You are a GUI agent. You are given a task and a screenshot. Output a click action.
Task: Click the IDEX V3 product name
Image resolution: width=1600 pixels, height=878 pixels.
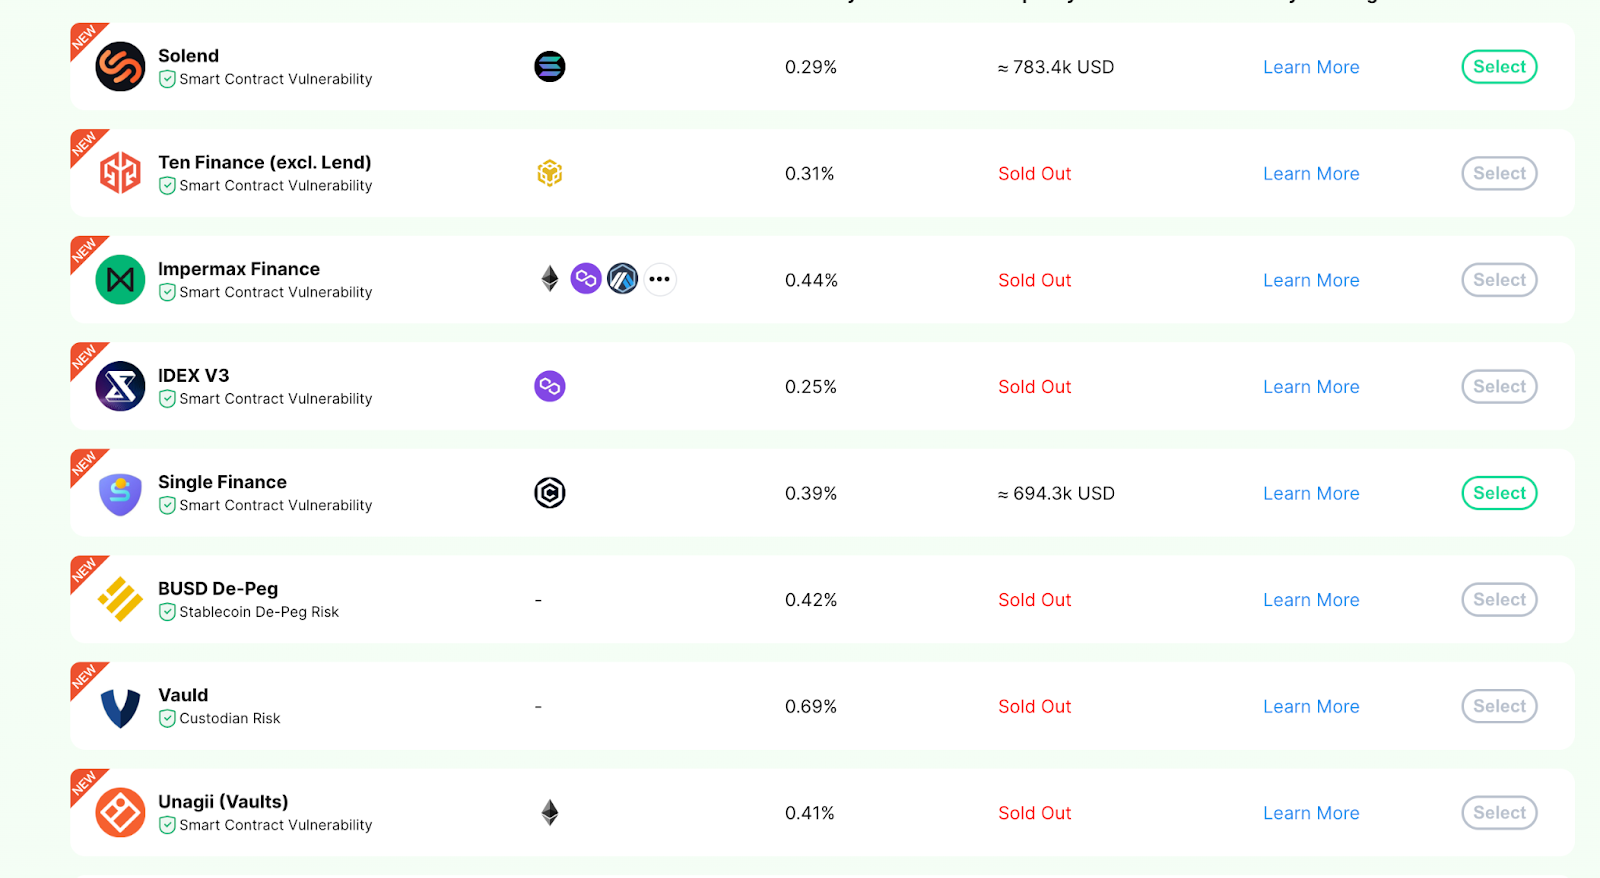click(x=194, y=375)
